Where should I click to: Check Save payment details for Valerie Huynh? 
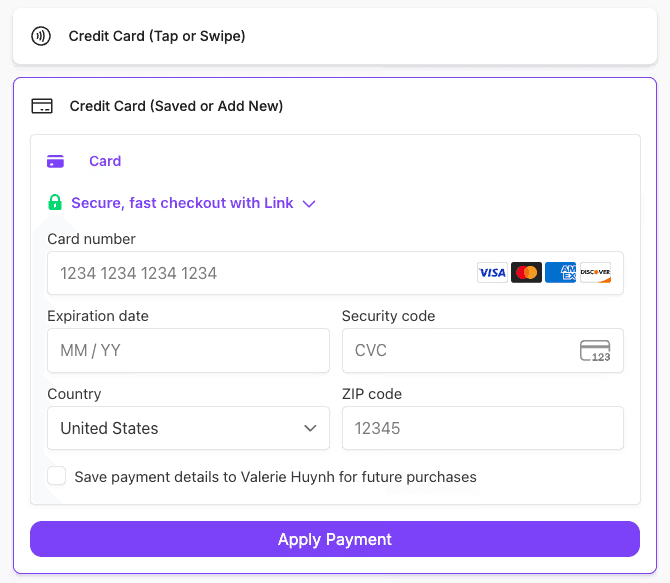point(57,477)
